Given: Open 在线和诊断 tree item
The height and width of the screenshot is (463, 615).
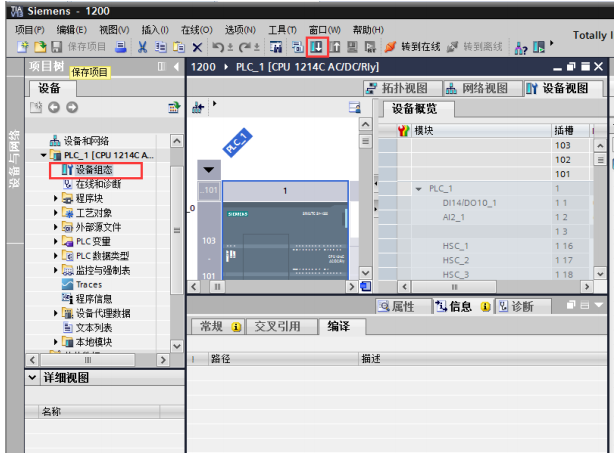Looking at the screenshot, I should pos(98,184).
